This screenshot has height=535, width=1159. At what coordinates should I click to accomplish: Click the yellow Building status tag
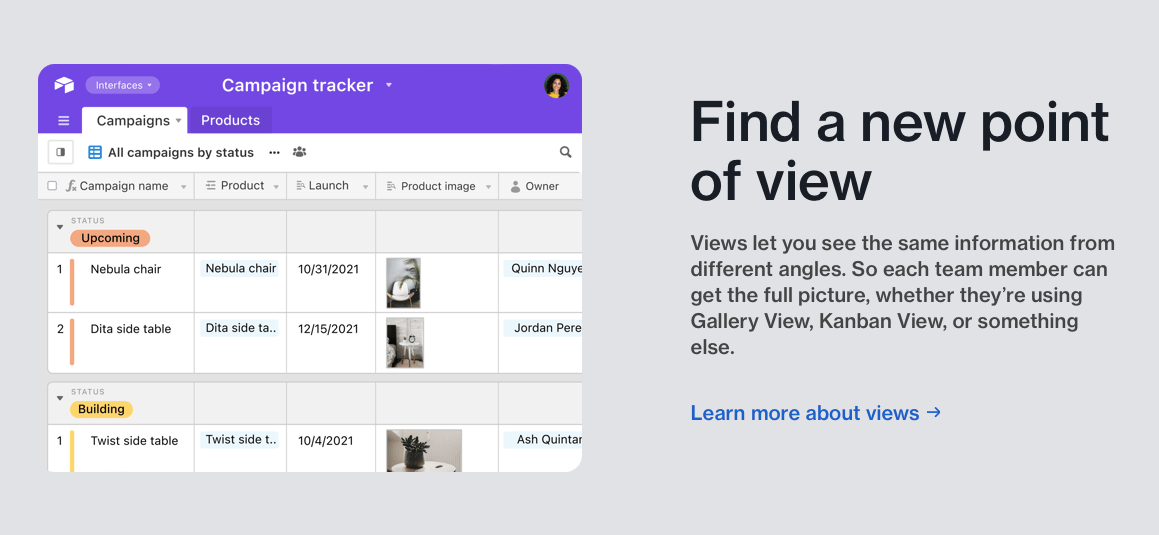101,409
